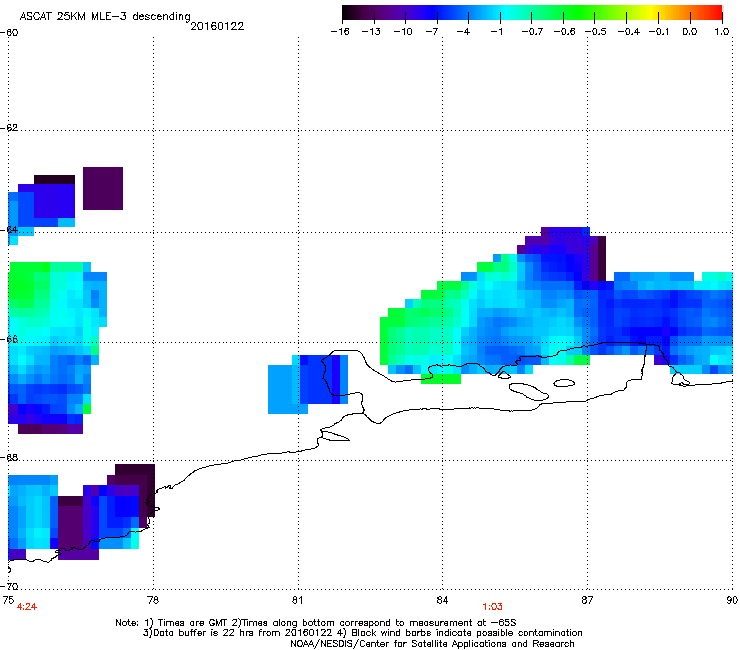Screen dimensions: 740x650
Task: Click the "0.0" color bar label
Action: pos(690,32)
